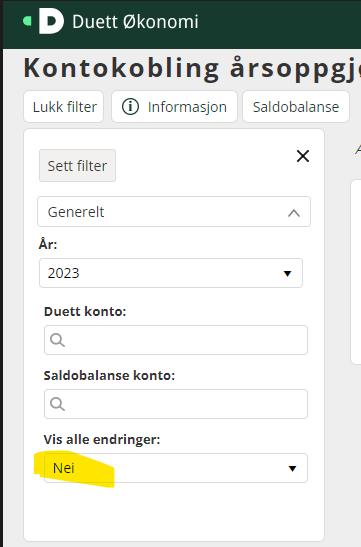Image resolution: width=361 pixels, height=547 pixels.
Task: Open the Informasjon item
Action: (x=174, y=107)
